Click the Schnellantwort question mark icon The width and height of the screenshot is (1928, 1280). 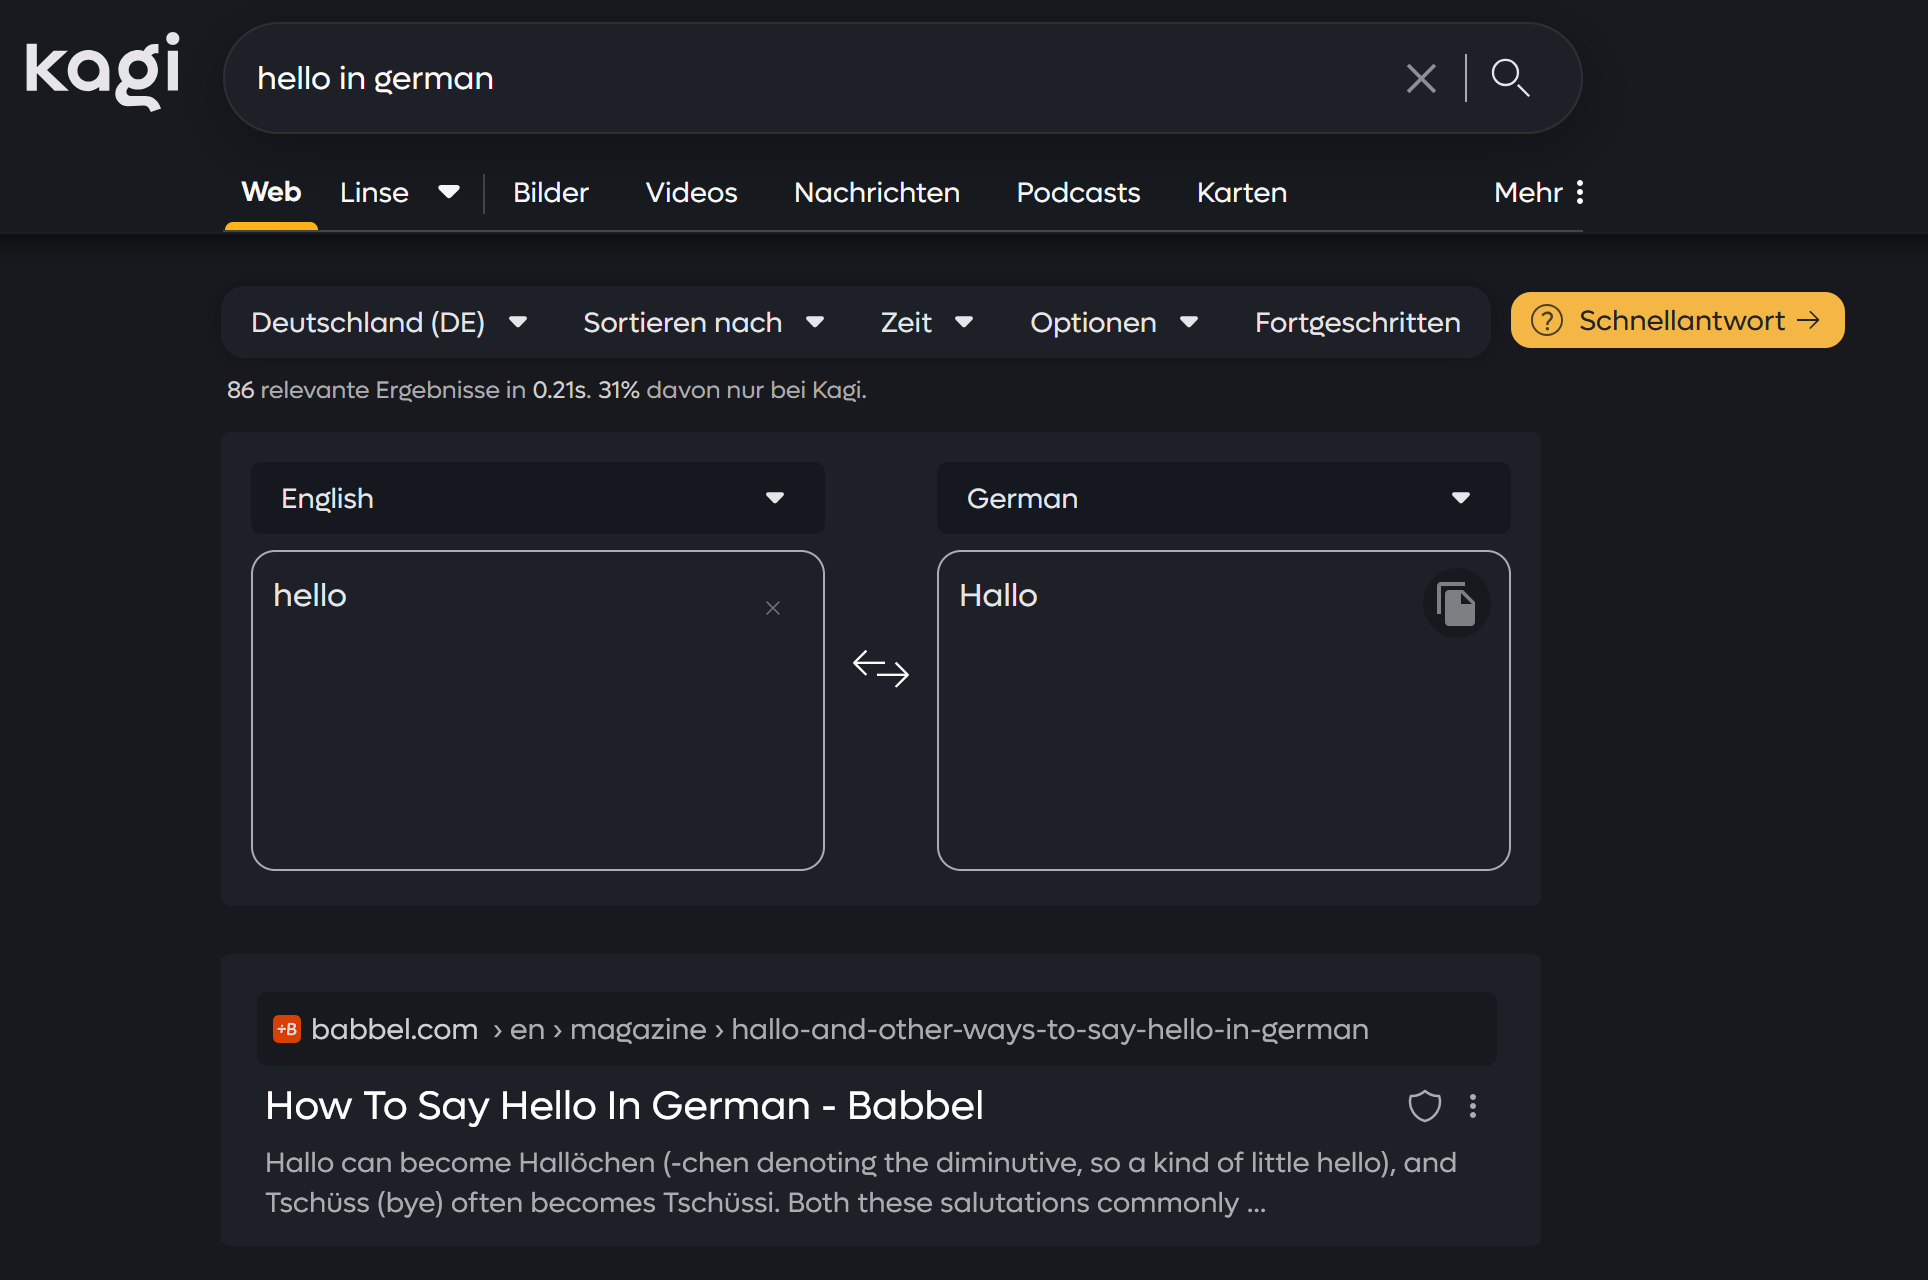coord(1547,320)
